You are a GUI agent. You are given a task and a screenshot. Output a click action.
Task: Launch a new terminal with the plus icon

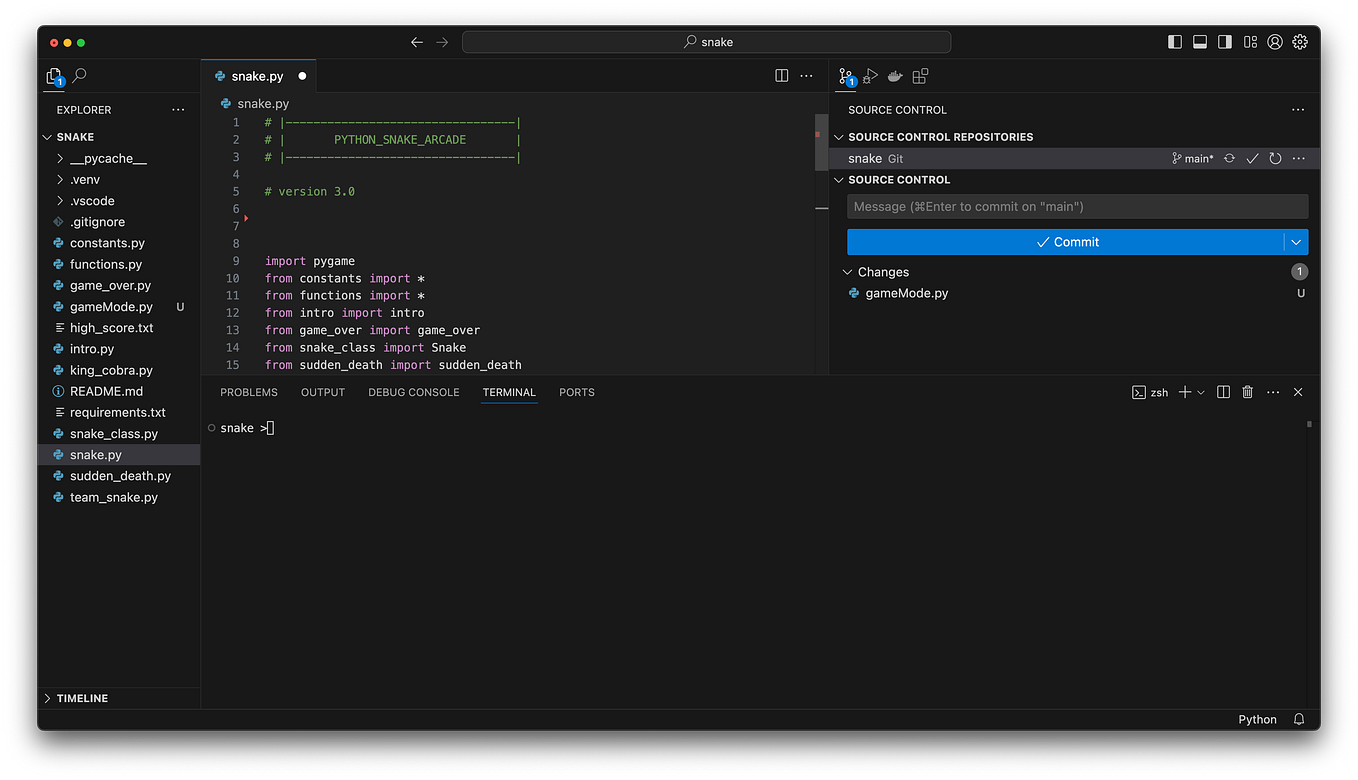tap(1186, 391)
